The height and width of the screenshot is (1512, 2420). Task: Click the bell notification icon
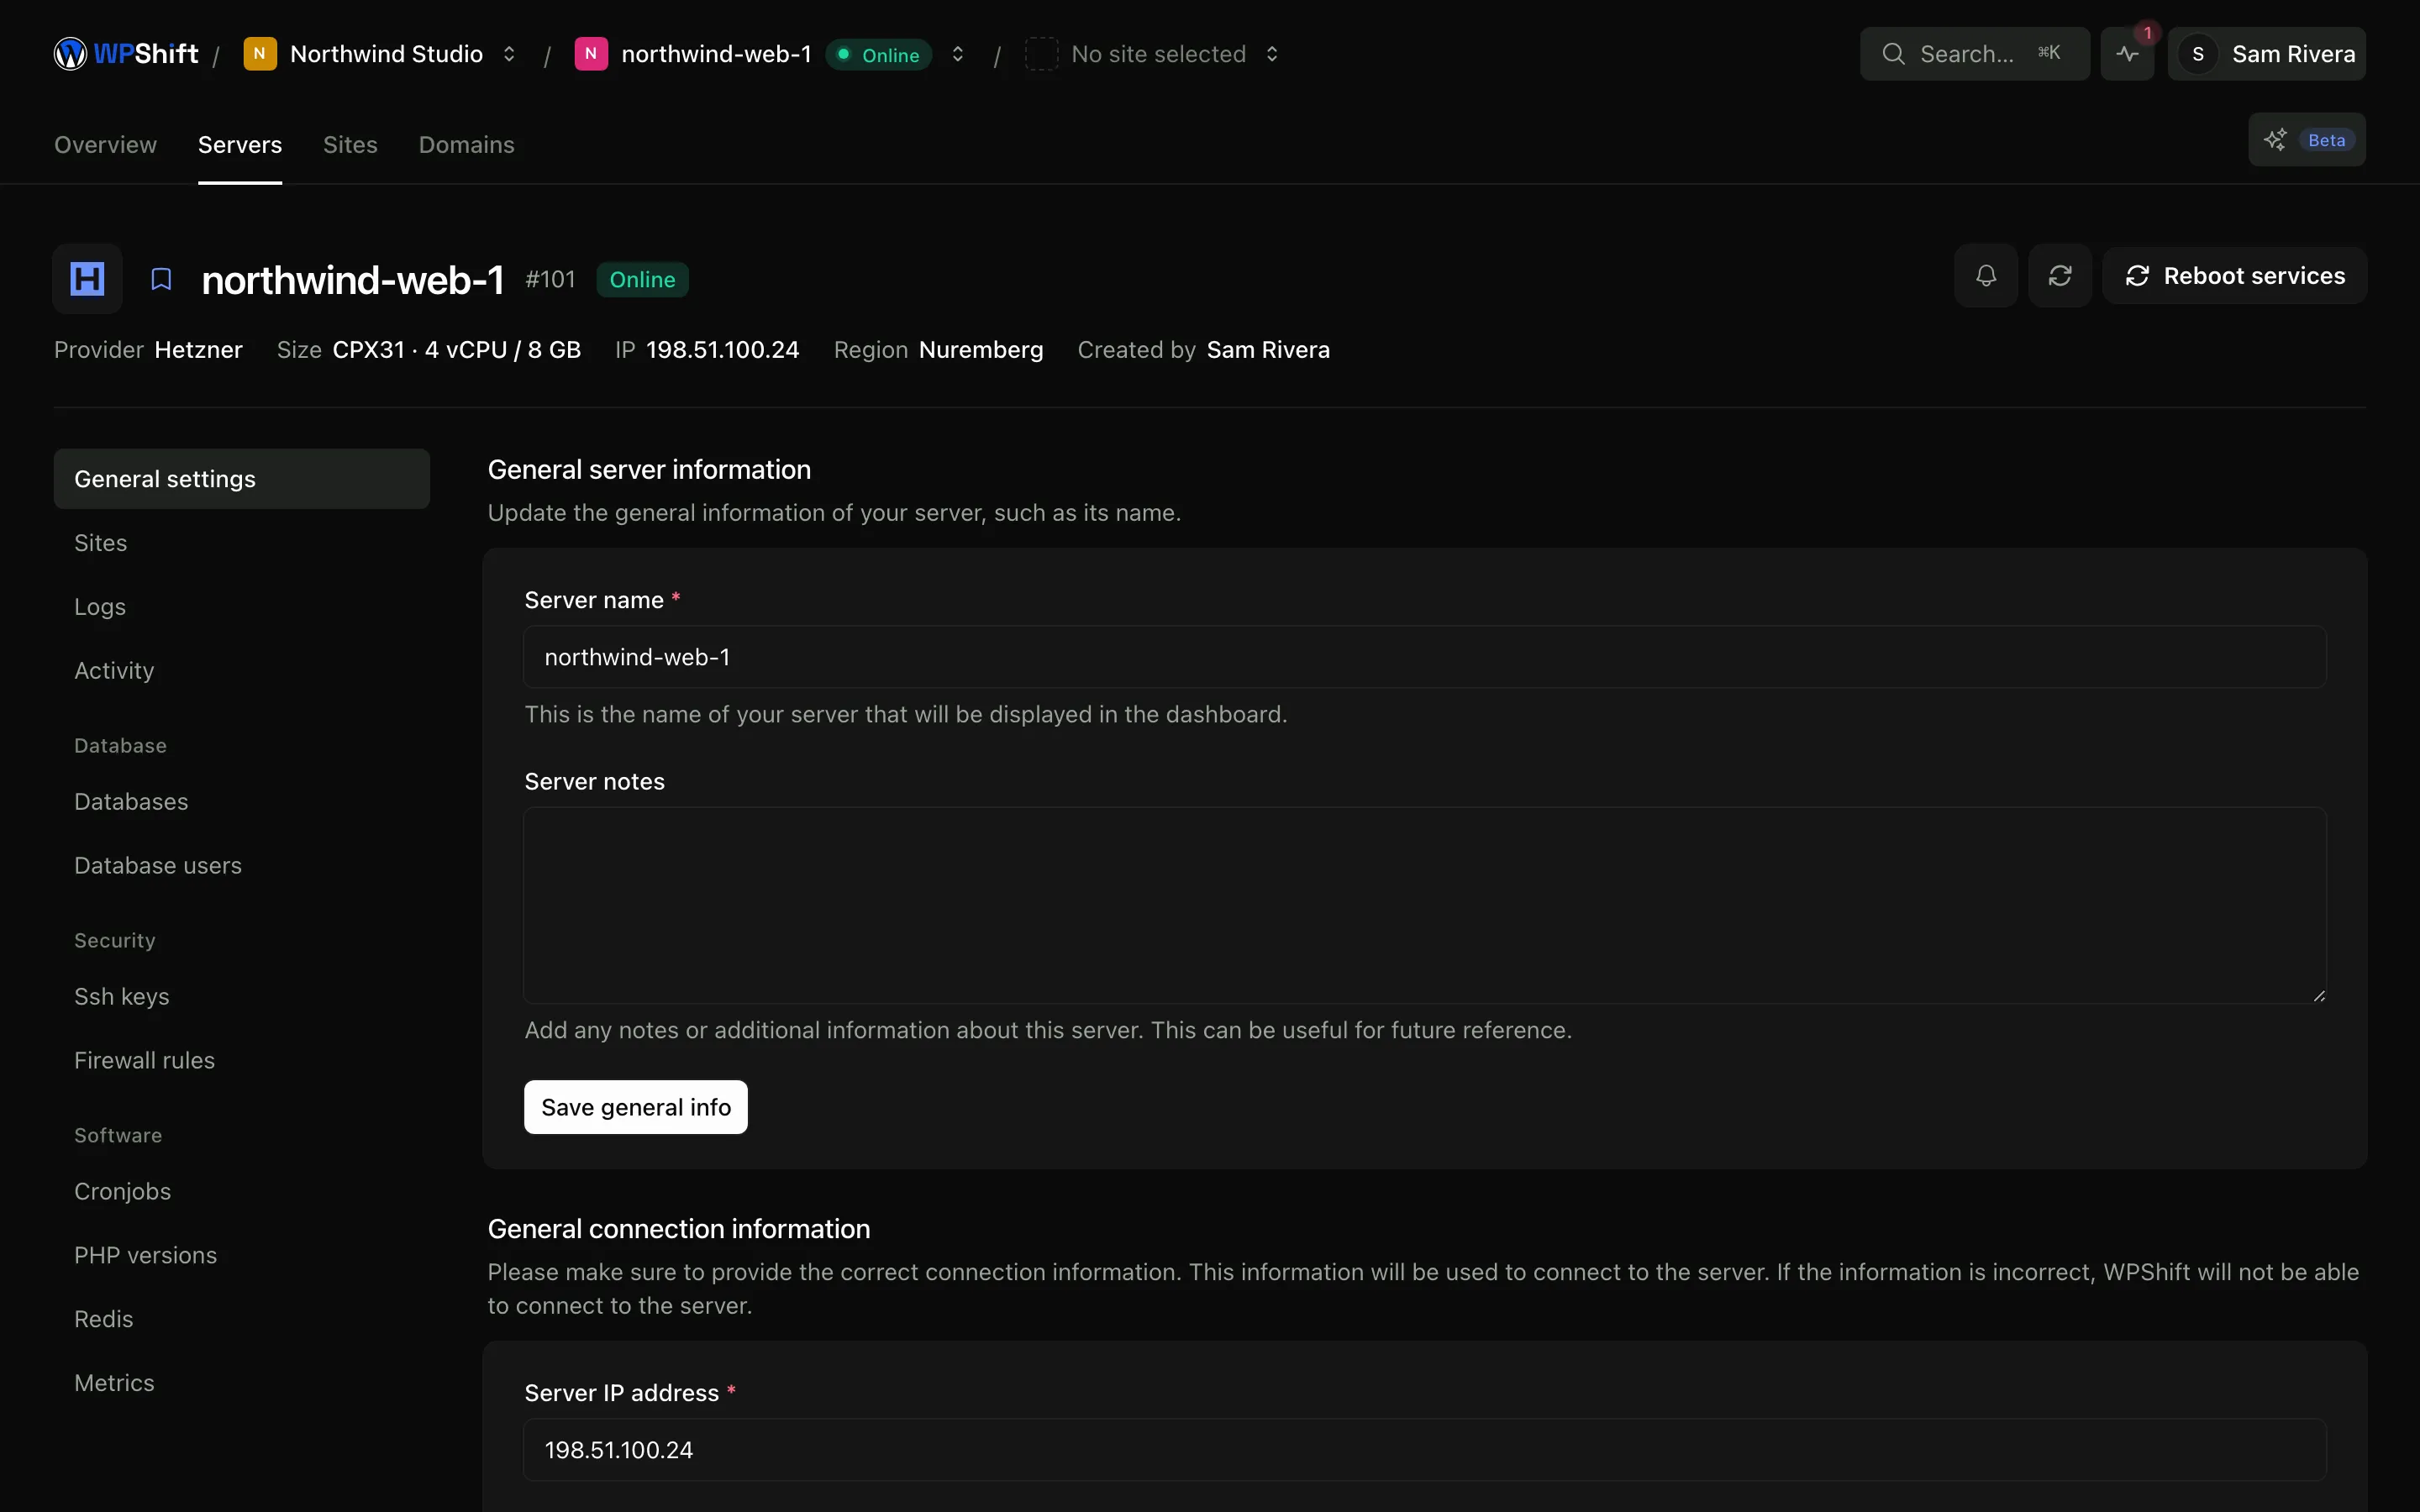point(1986,276)
